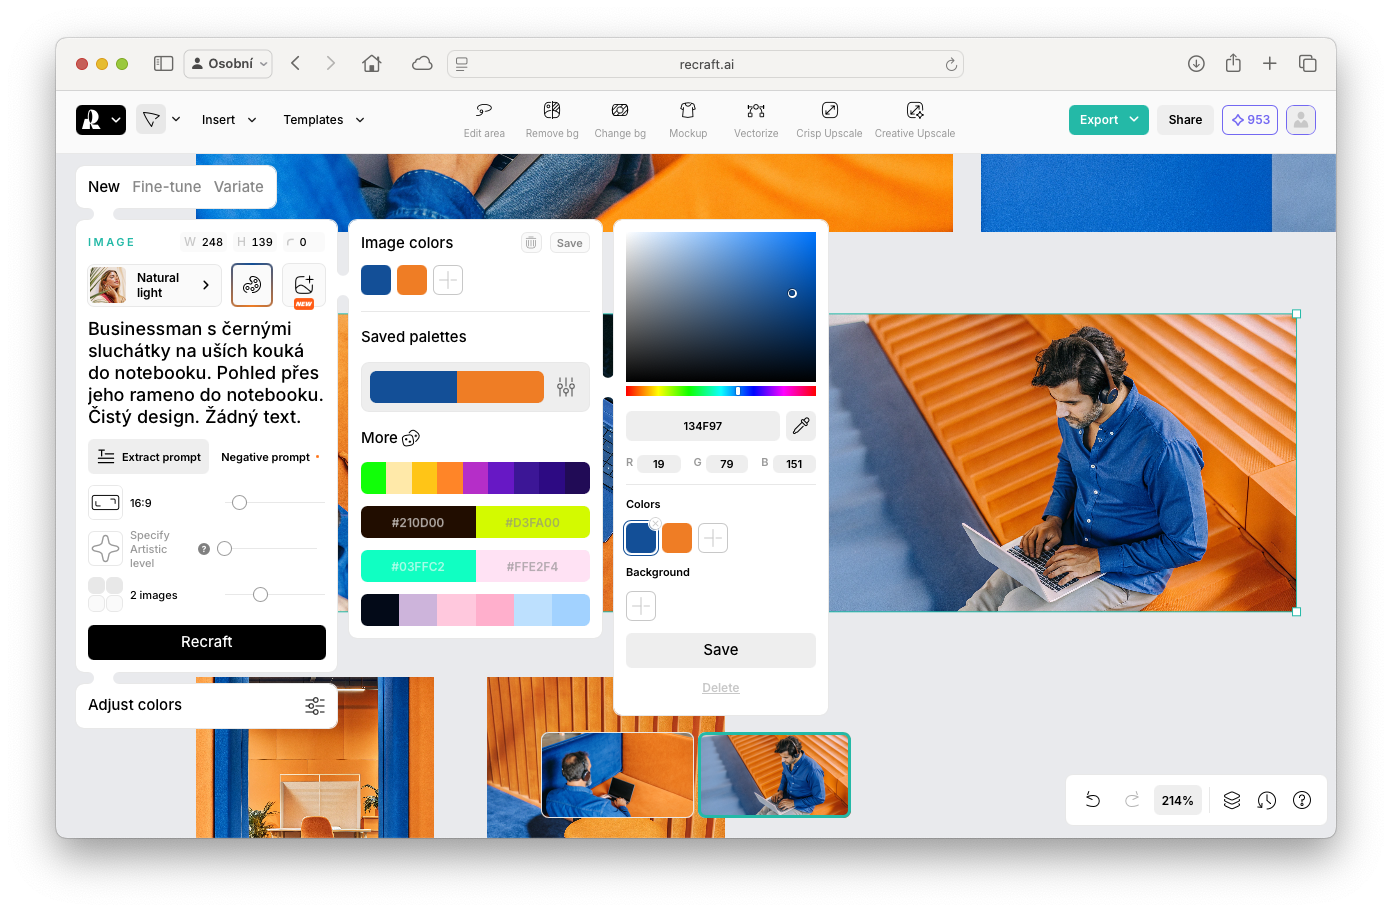Select the blue image color swatch
The image size is (1392, 912).
tap(376, 280)
